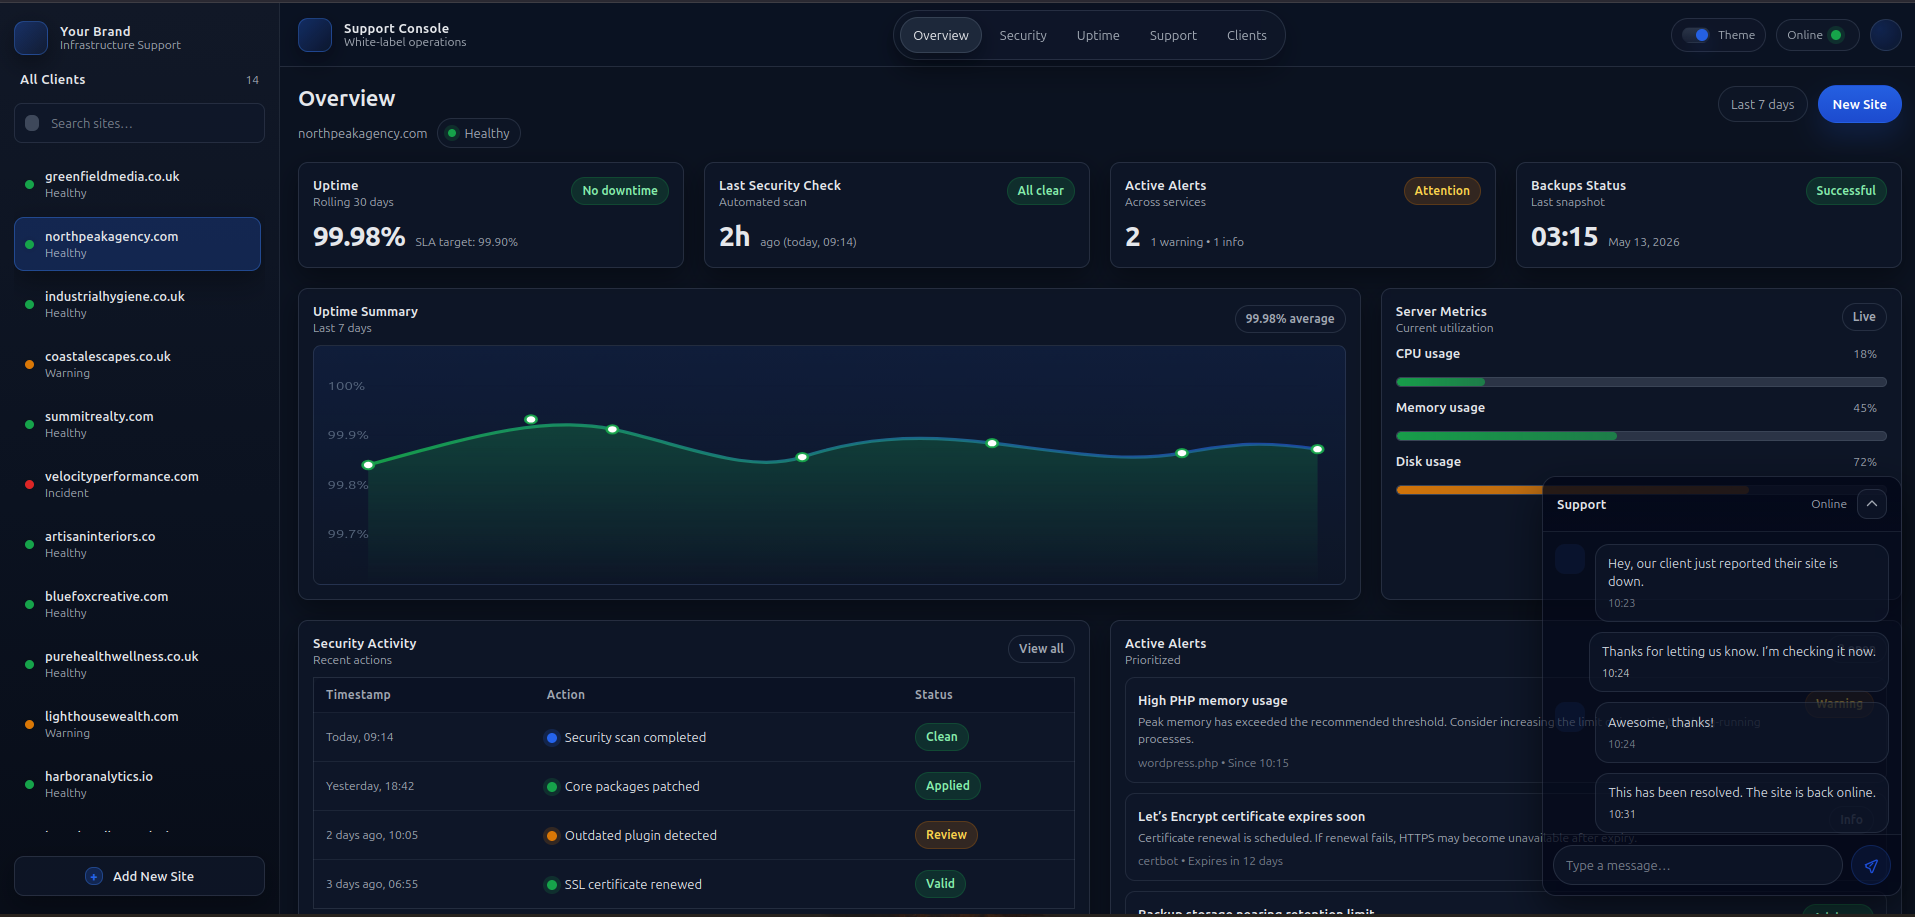Select summitrealty.com in client list
Screen dimensions: 1915x917
(137, 424)
